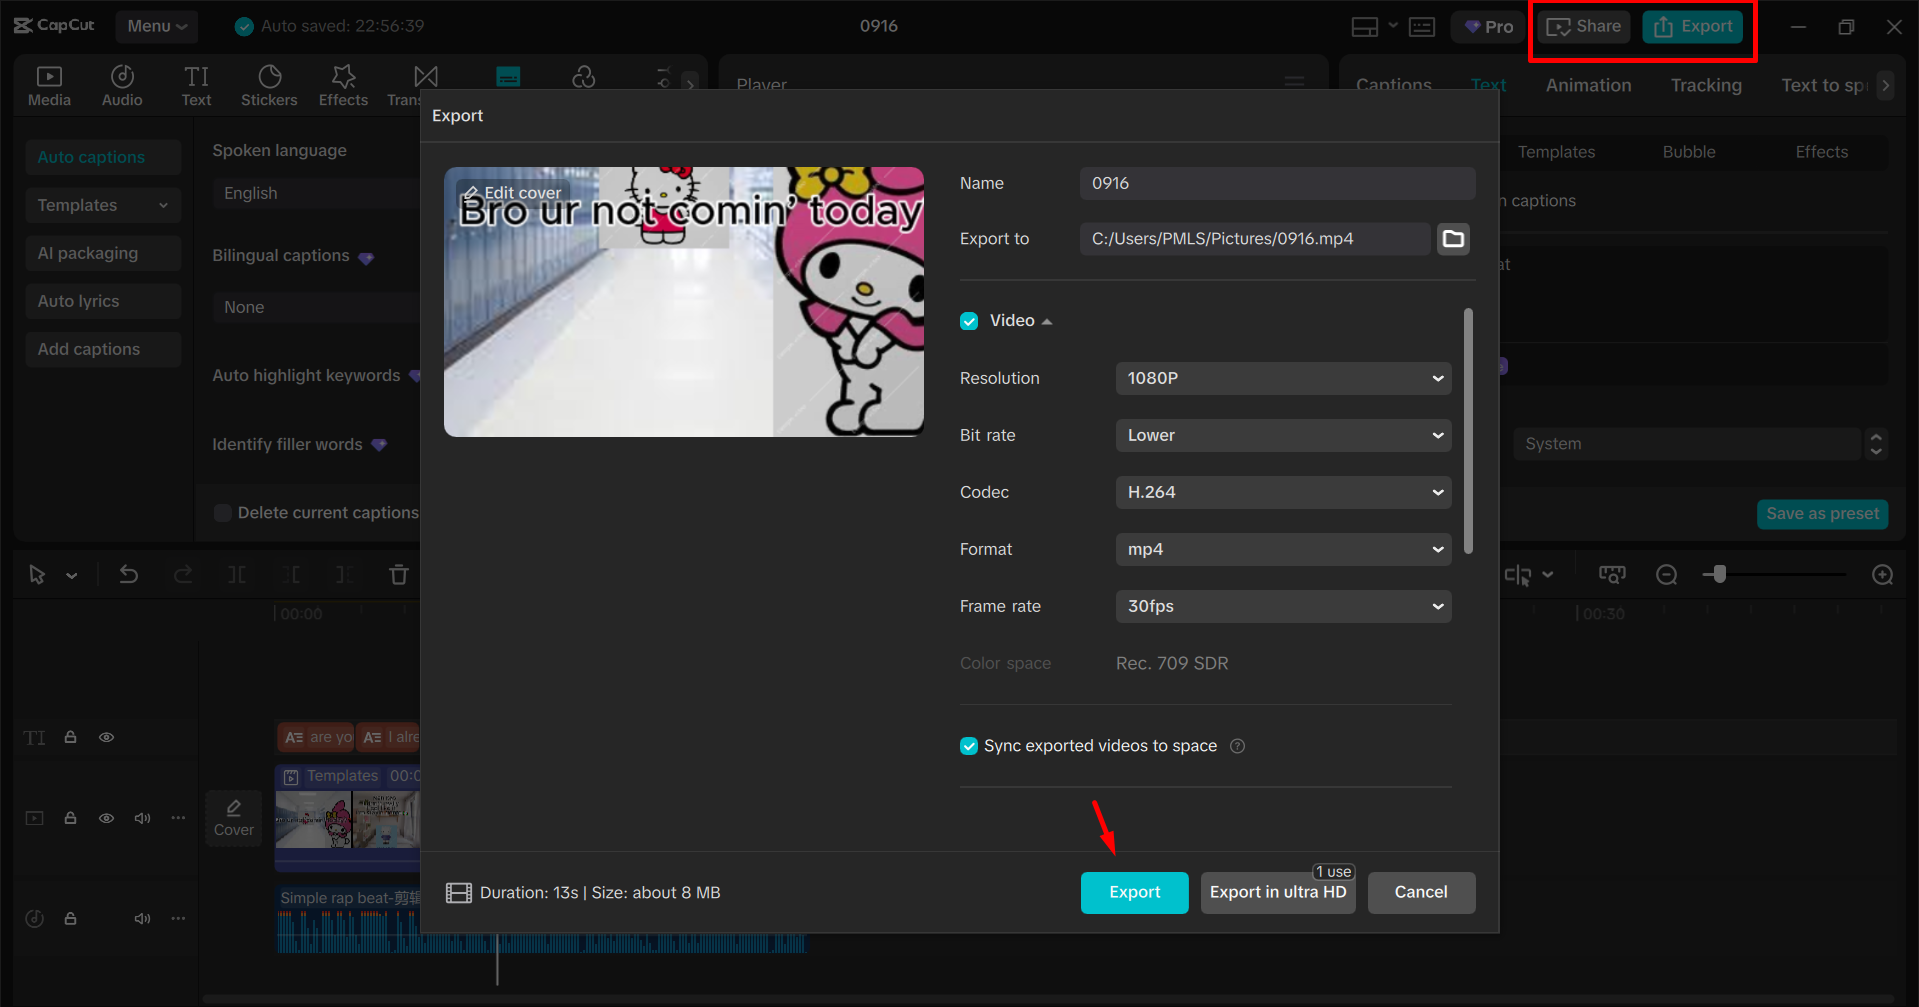Click the sync help question mark
The image size is (1919, 1007).
point(1237,746)
